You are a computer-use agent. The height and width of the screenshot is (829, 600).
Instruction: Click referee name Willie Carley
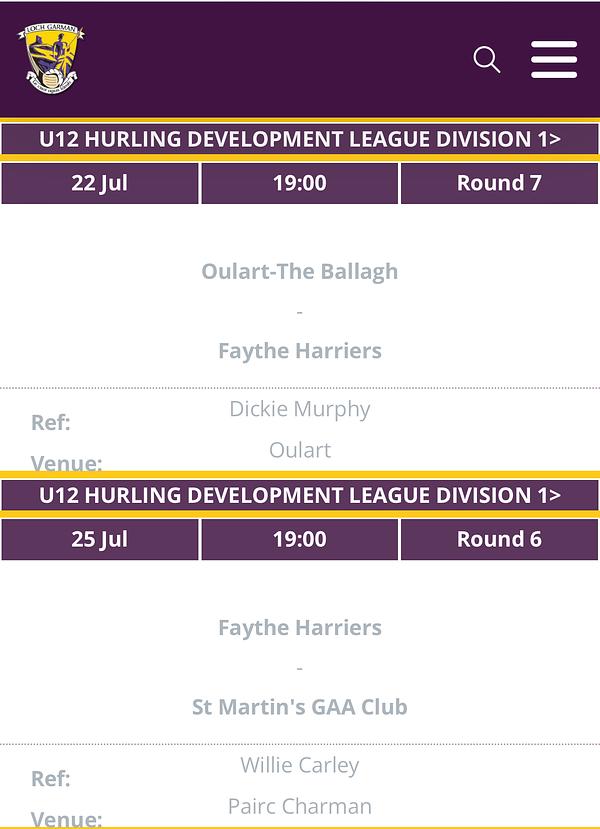click(x=300, y=766)
